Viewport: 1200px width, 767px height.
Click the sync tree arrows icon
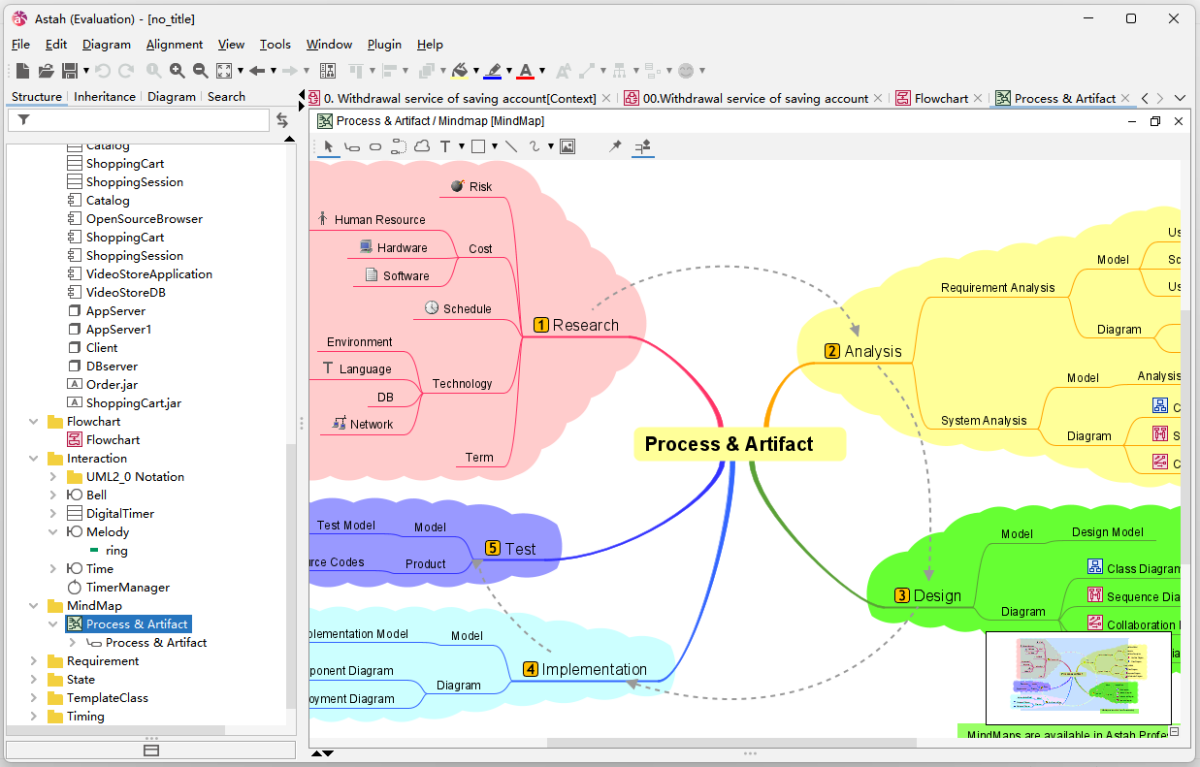click(282, 120)
